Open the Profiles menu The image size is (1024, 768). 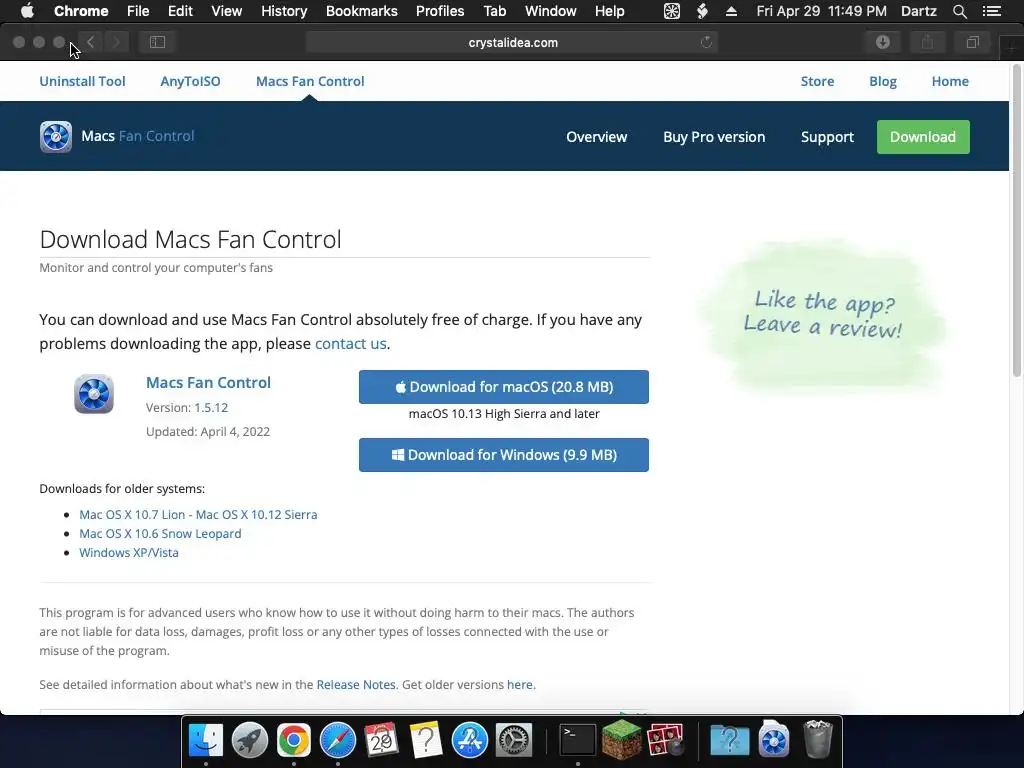click(x=440, y=11)
